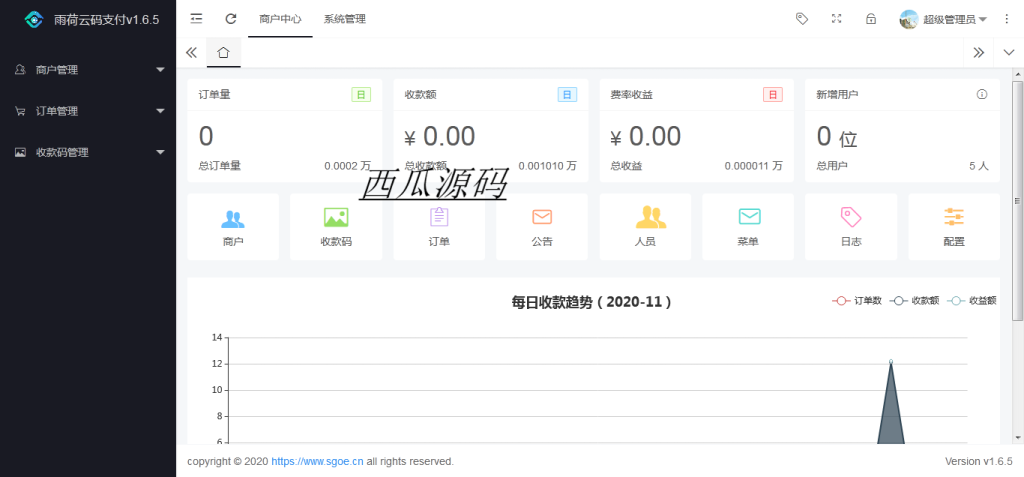
Task: Click the red 日 badge on 费率收益
Action: click(773, 95)
